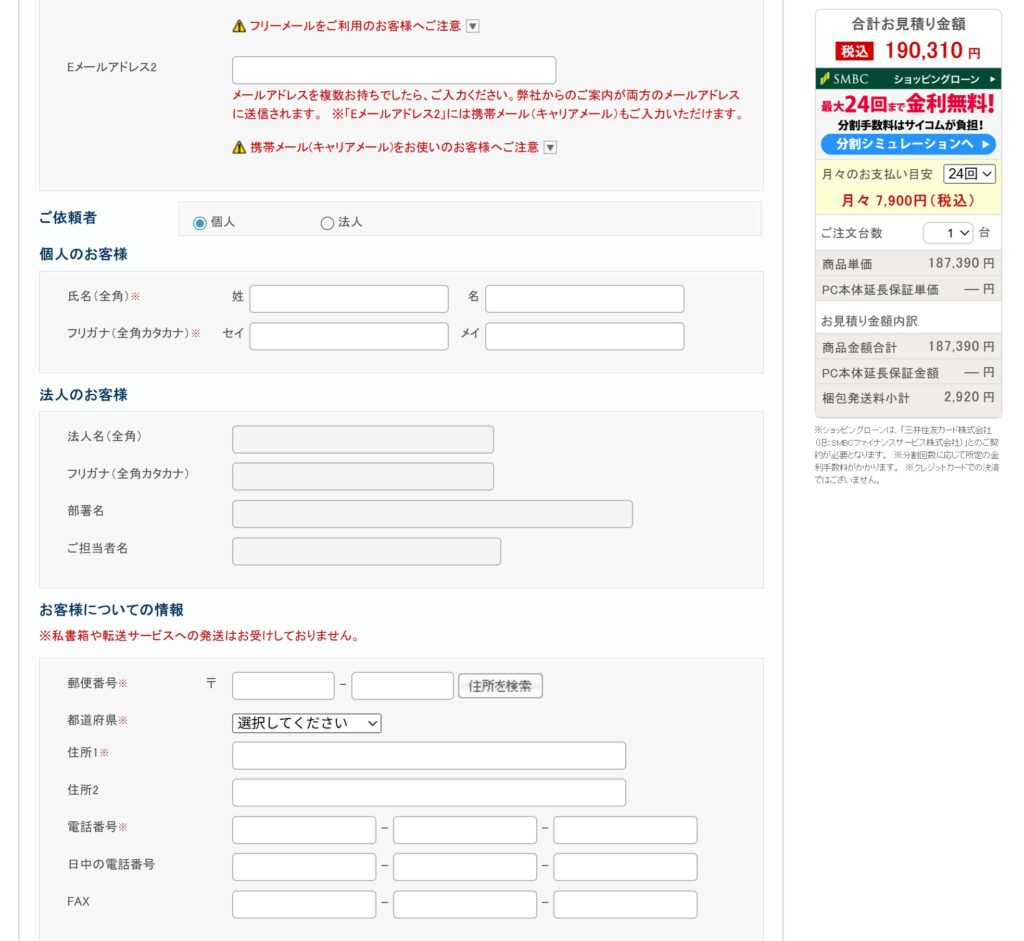
Task: Click the carrier-mail warning triangle icon
Action: tap(239, 147)
